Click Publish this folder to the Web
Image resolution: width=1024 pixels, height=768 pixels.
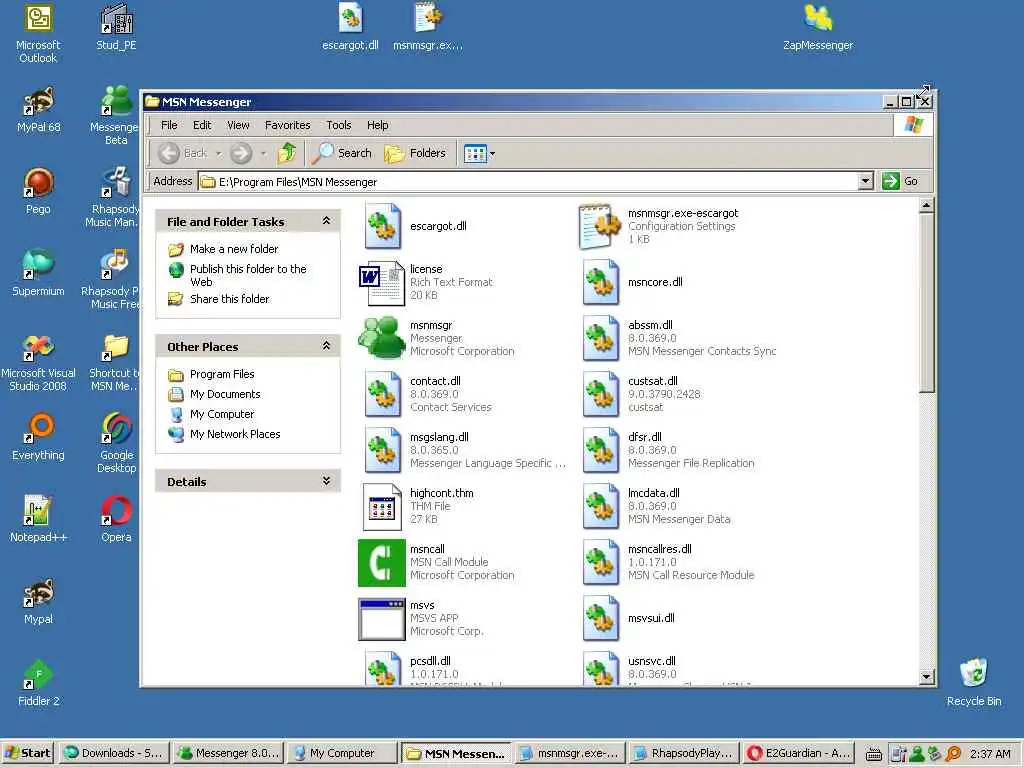248,275
